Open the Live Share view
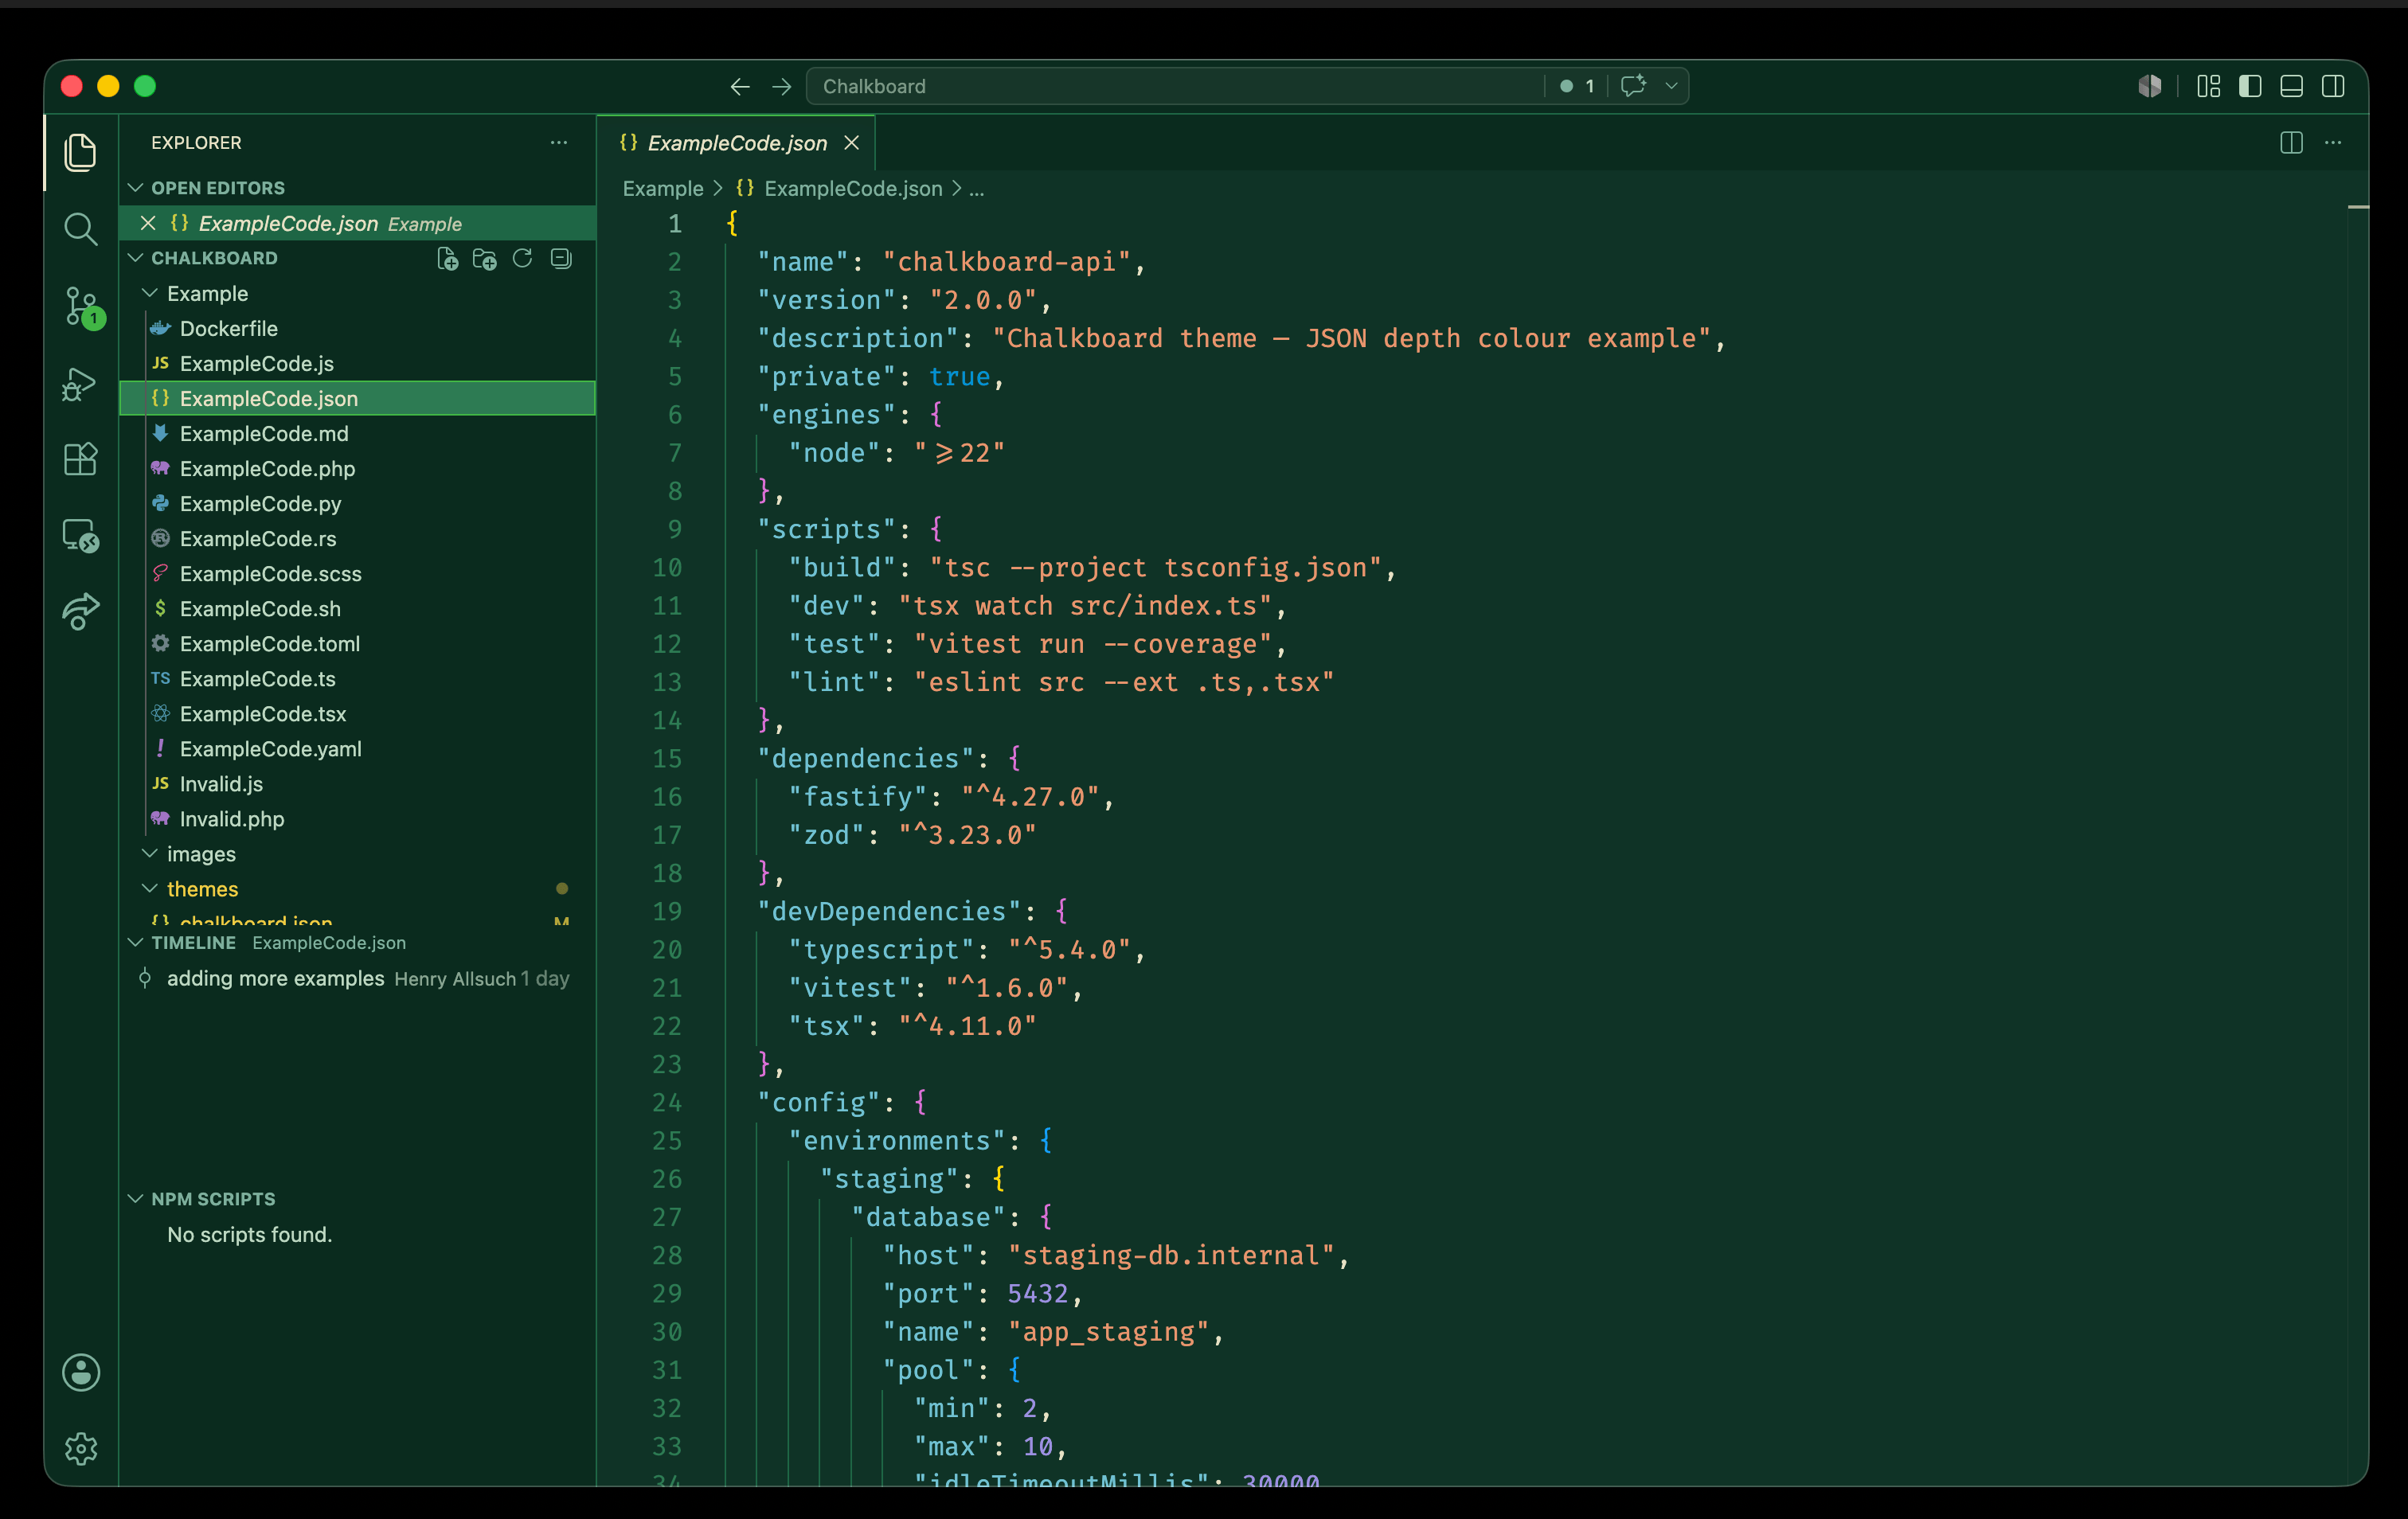The height and width of the screenshot is (1519, 2408). (80, 611)
